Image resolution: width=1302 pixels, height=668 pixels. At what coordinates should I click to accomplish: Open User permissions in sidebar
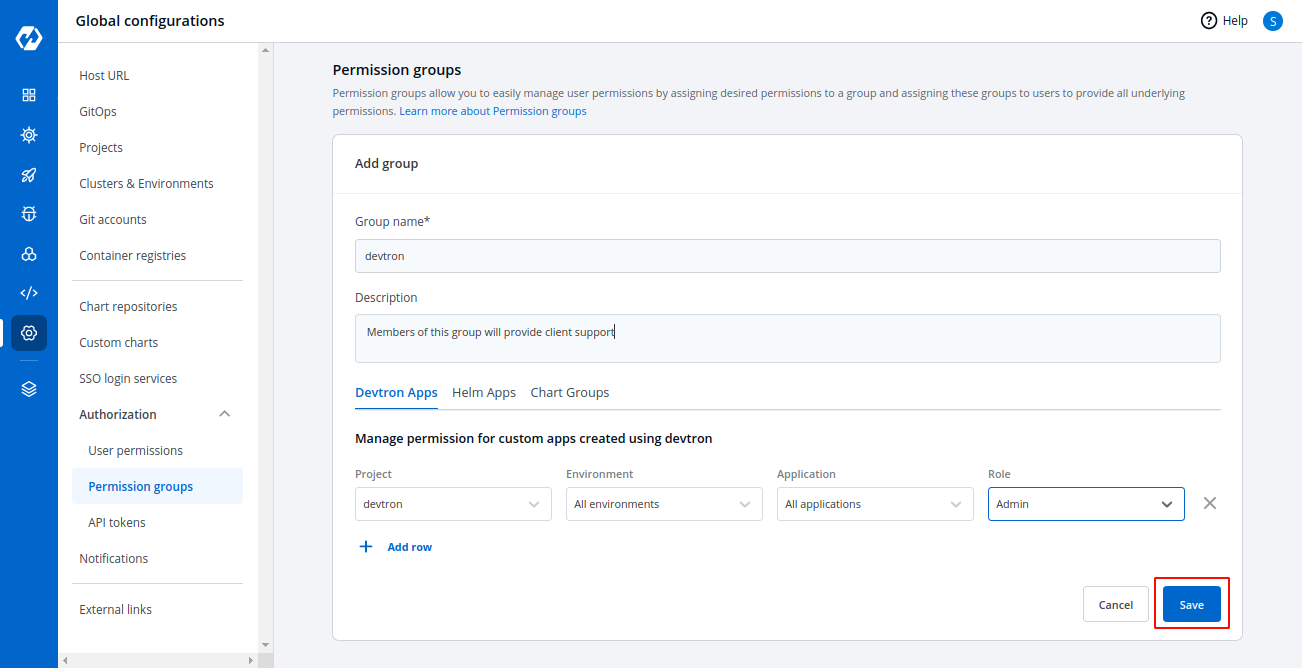pyautogui.click(x=135, y=451)
